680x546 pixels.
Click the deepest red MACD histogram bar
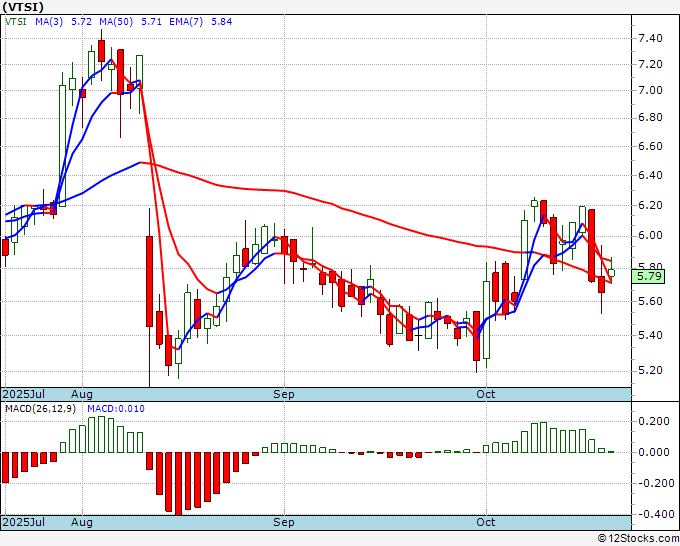coord(178,484)
